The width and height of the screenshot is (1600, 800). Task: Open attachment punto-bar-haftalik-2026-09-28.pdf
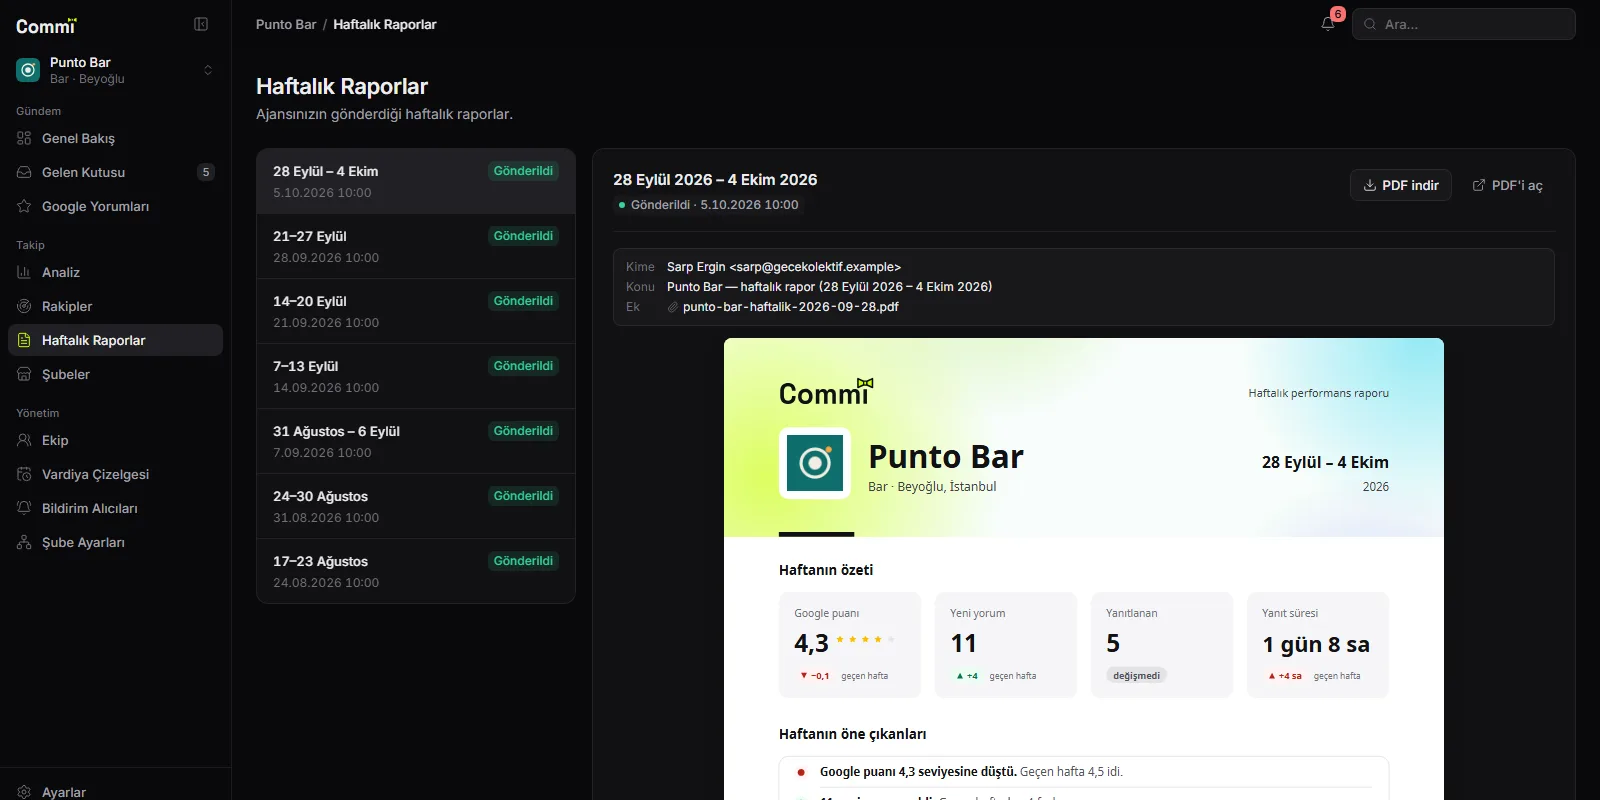790,307
